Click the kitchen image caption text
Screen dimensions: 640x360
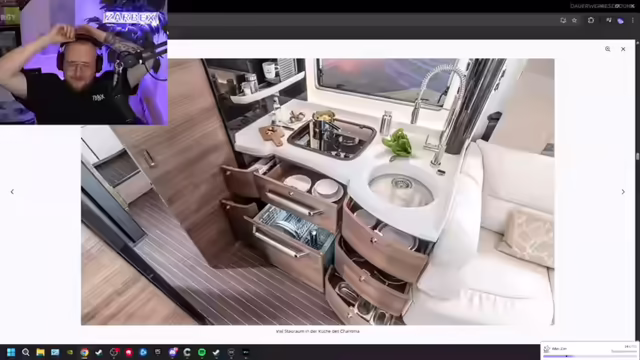coord(318,331)
